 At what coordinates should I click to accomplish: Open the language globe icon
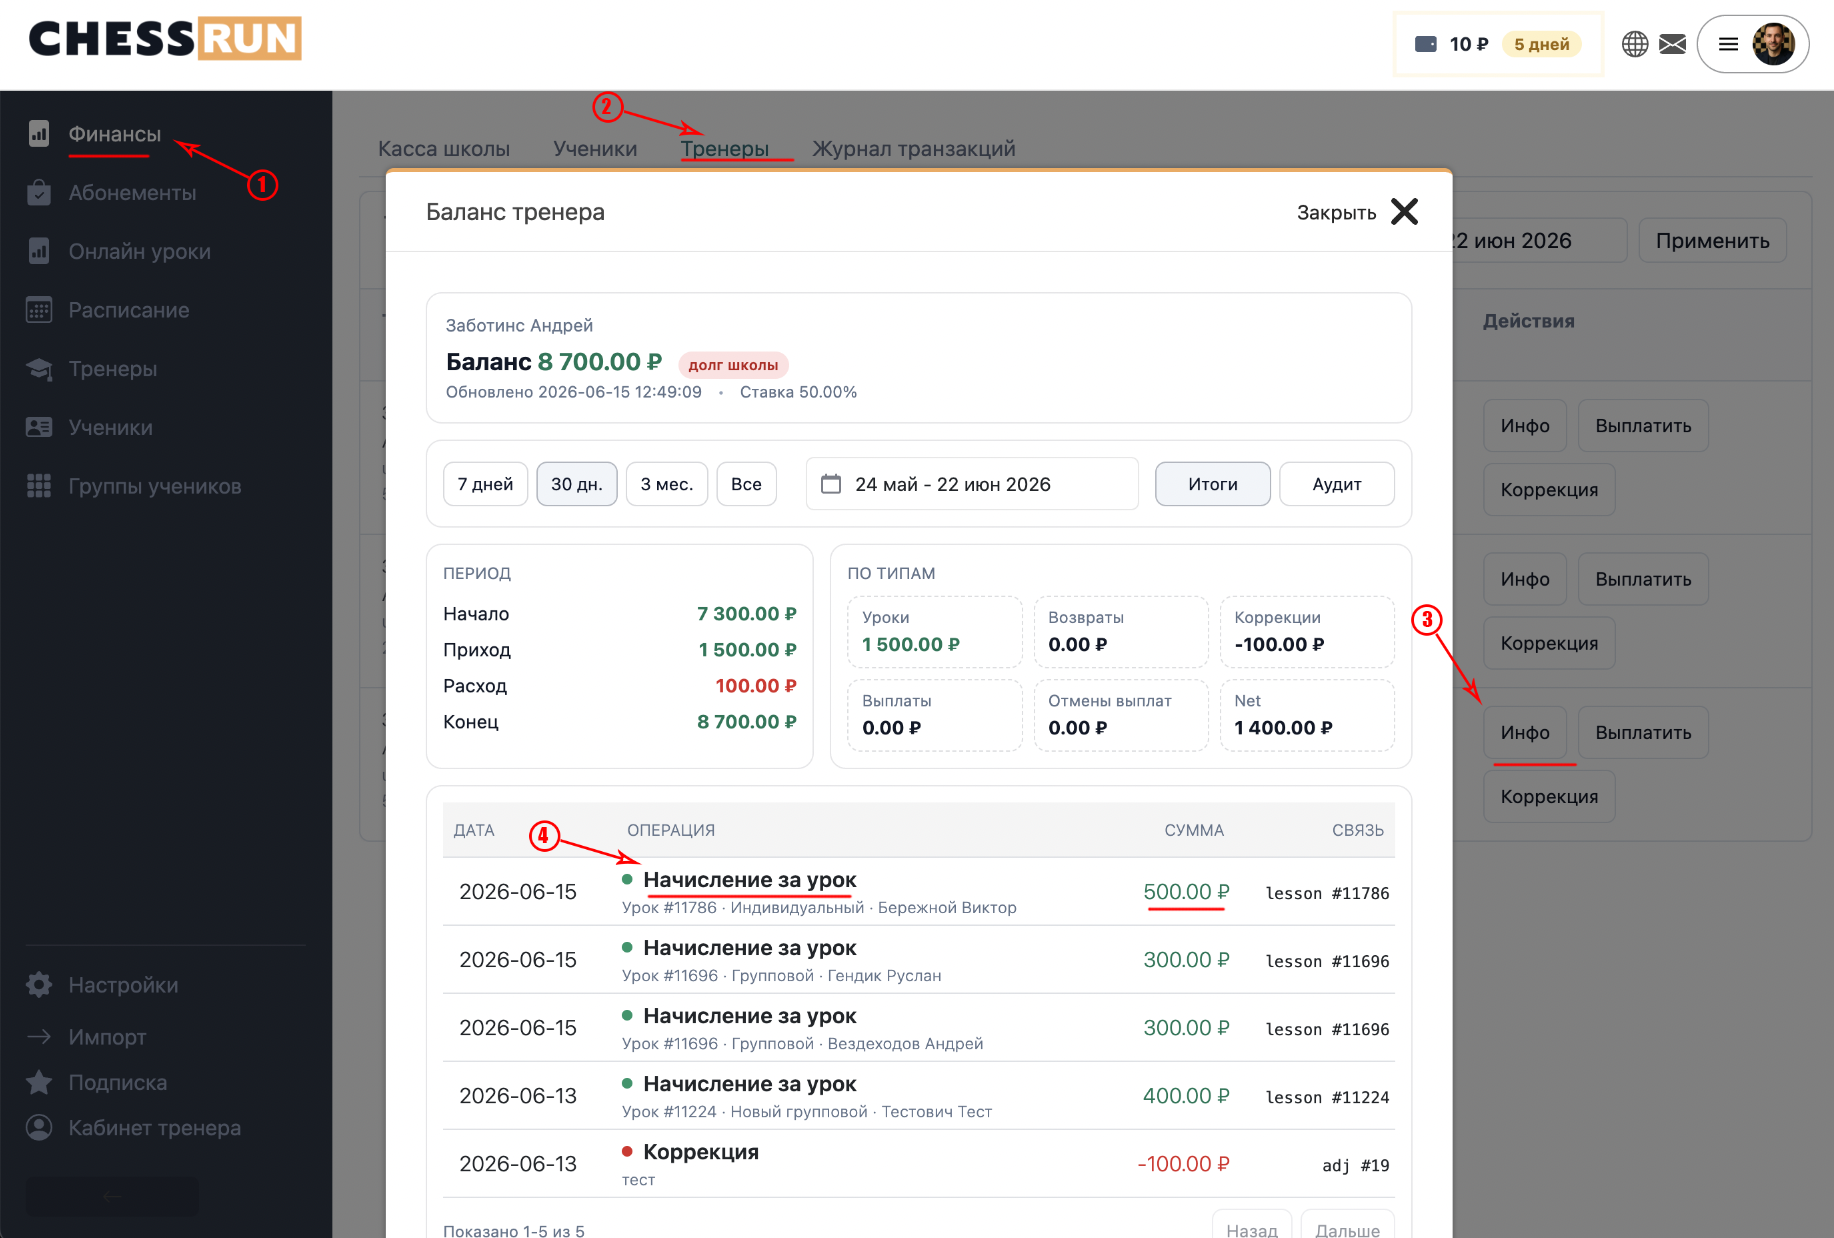[x=1635, y=44]
